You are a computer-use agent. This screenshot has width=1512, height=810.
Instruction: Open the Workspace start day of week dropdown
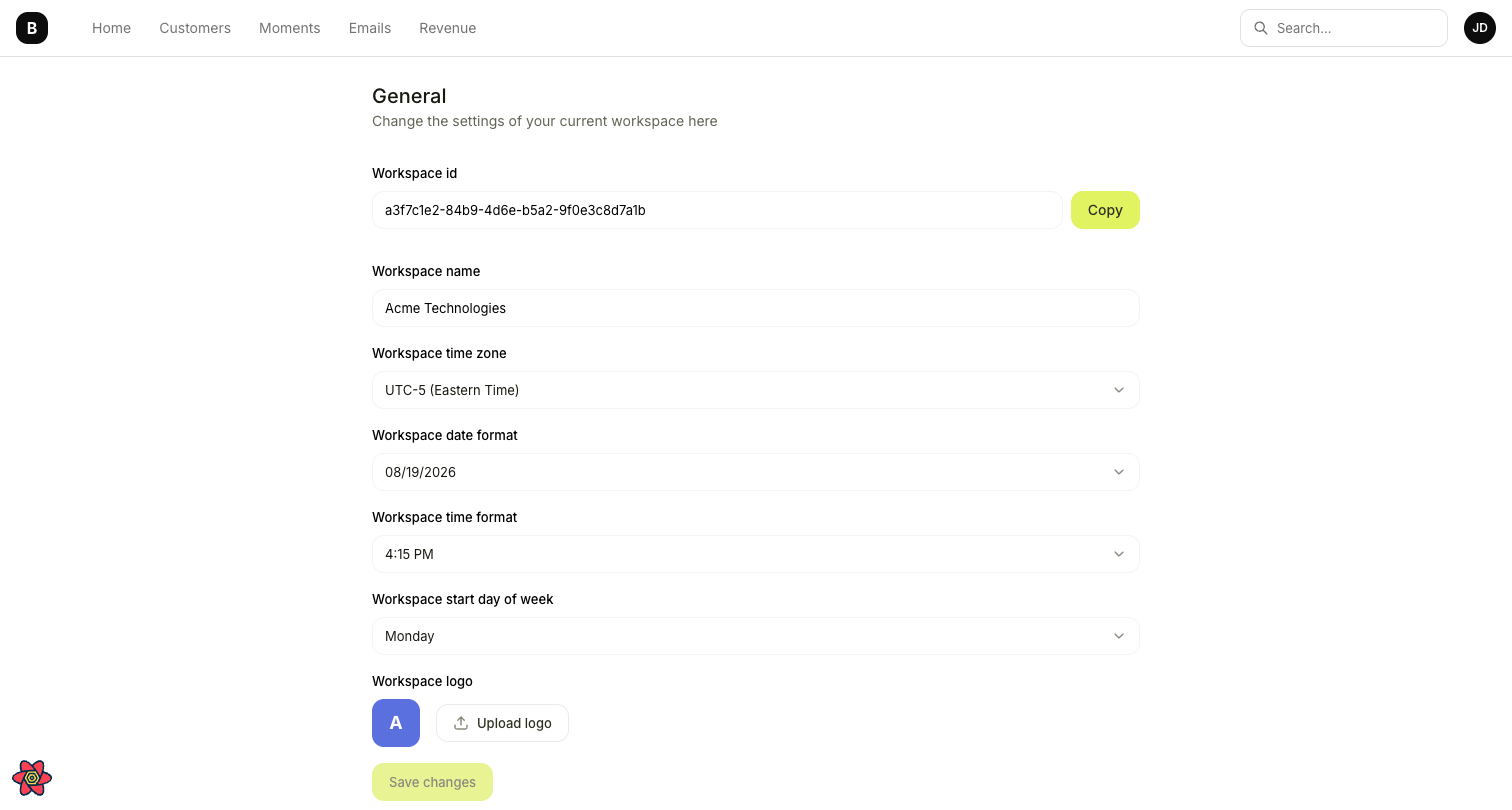756,636
